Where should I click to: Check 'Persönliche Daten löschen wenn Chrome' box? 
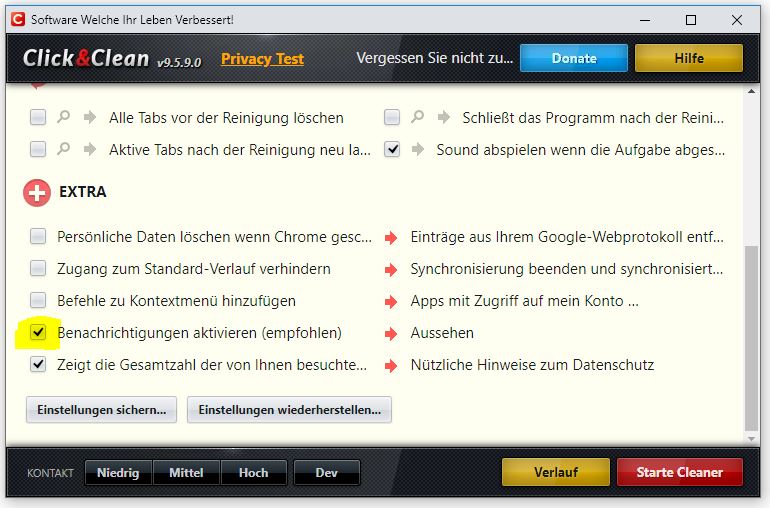pos(38,236)
